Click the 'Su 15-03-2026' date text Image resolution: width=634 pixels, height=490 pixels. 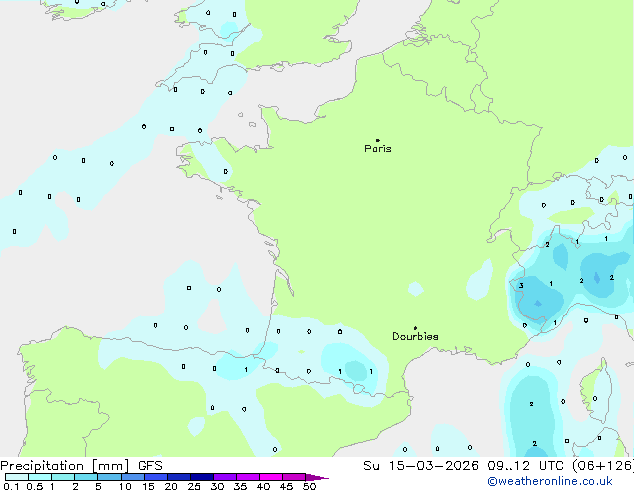click(x=421, y=466)
